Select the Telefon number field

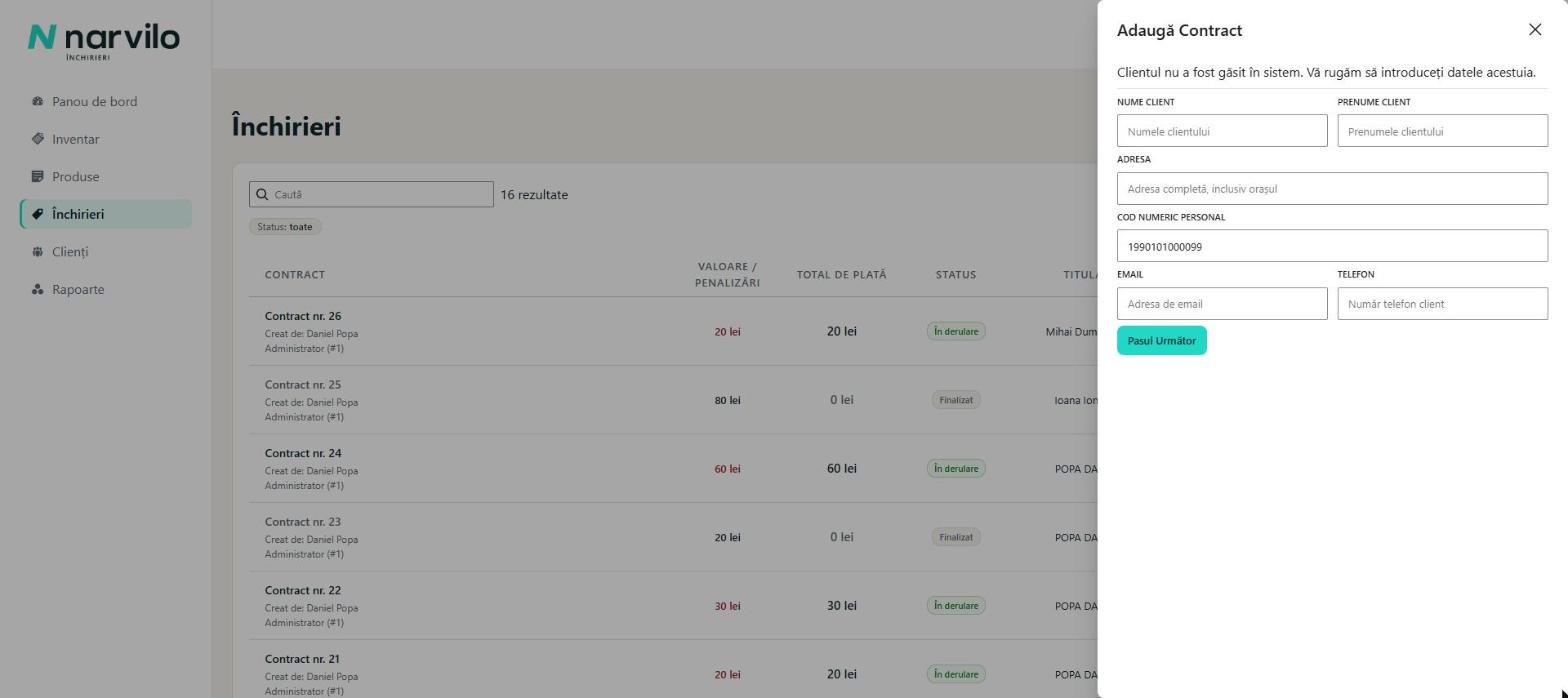click(x=1442, y=303)
